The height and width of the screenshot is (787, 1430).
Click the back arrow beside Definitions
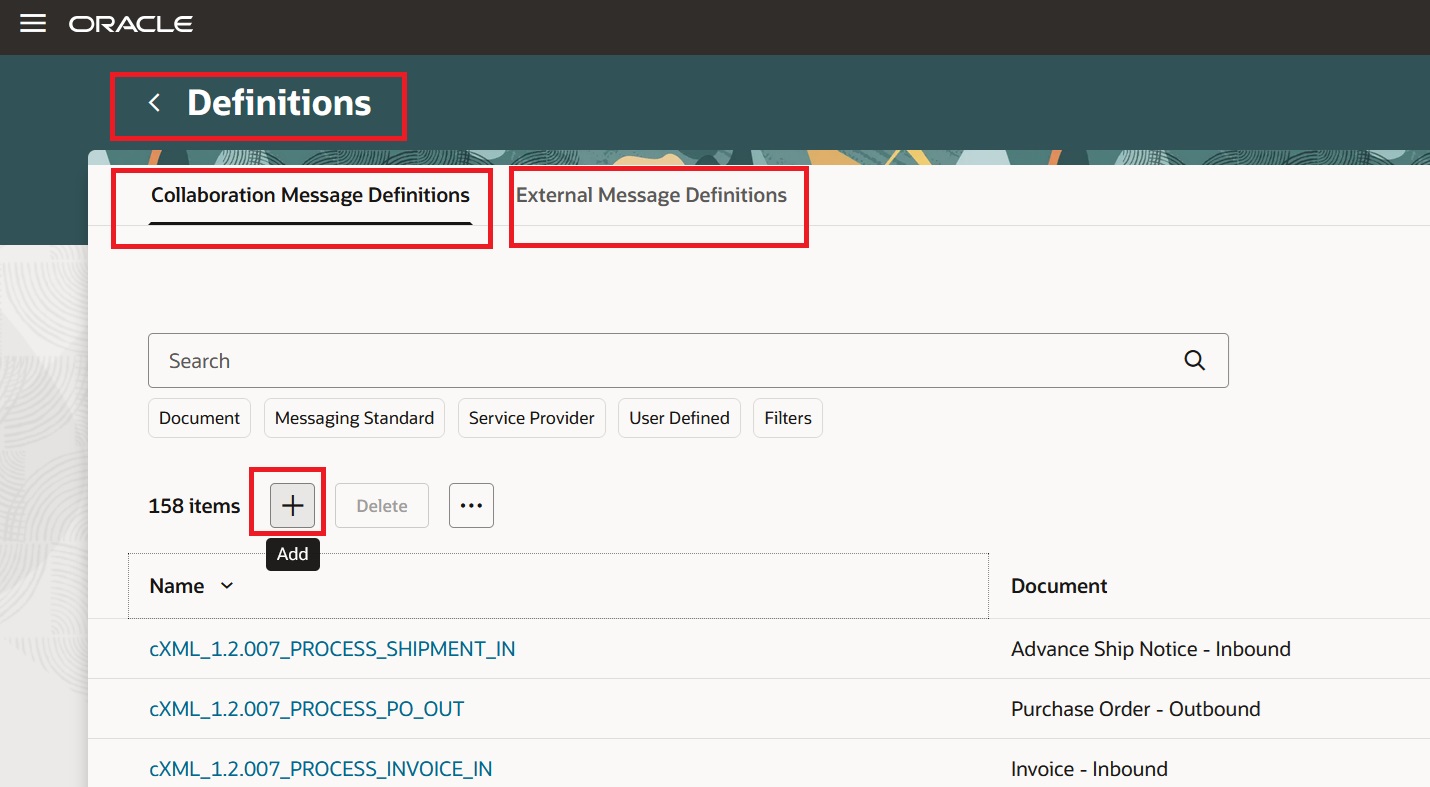tap(154, 103)
